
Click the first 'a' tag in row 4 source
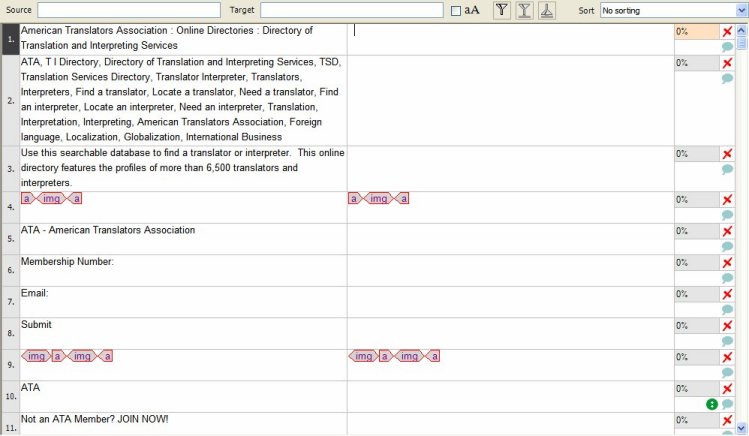27,198
